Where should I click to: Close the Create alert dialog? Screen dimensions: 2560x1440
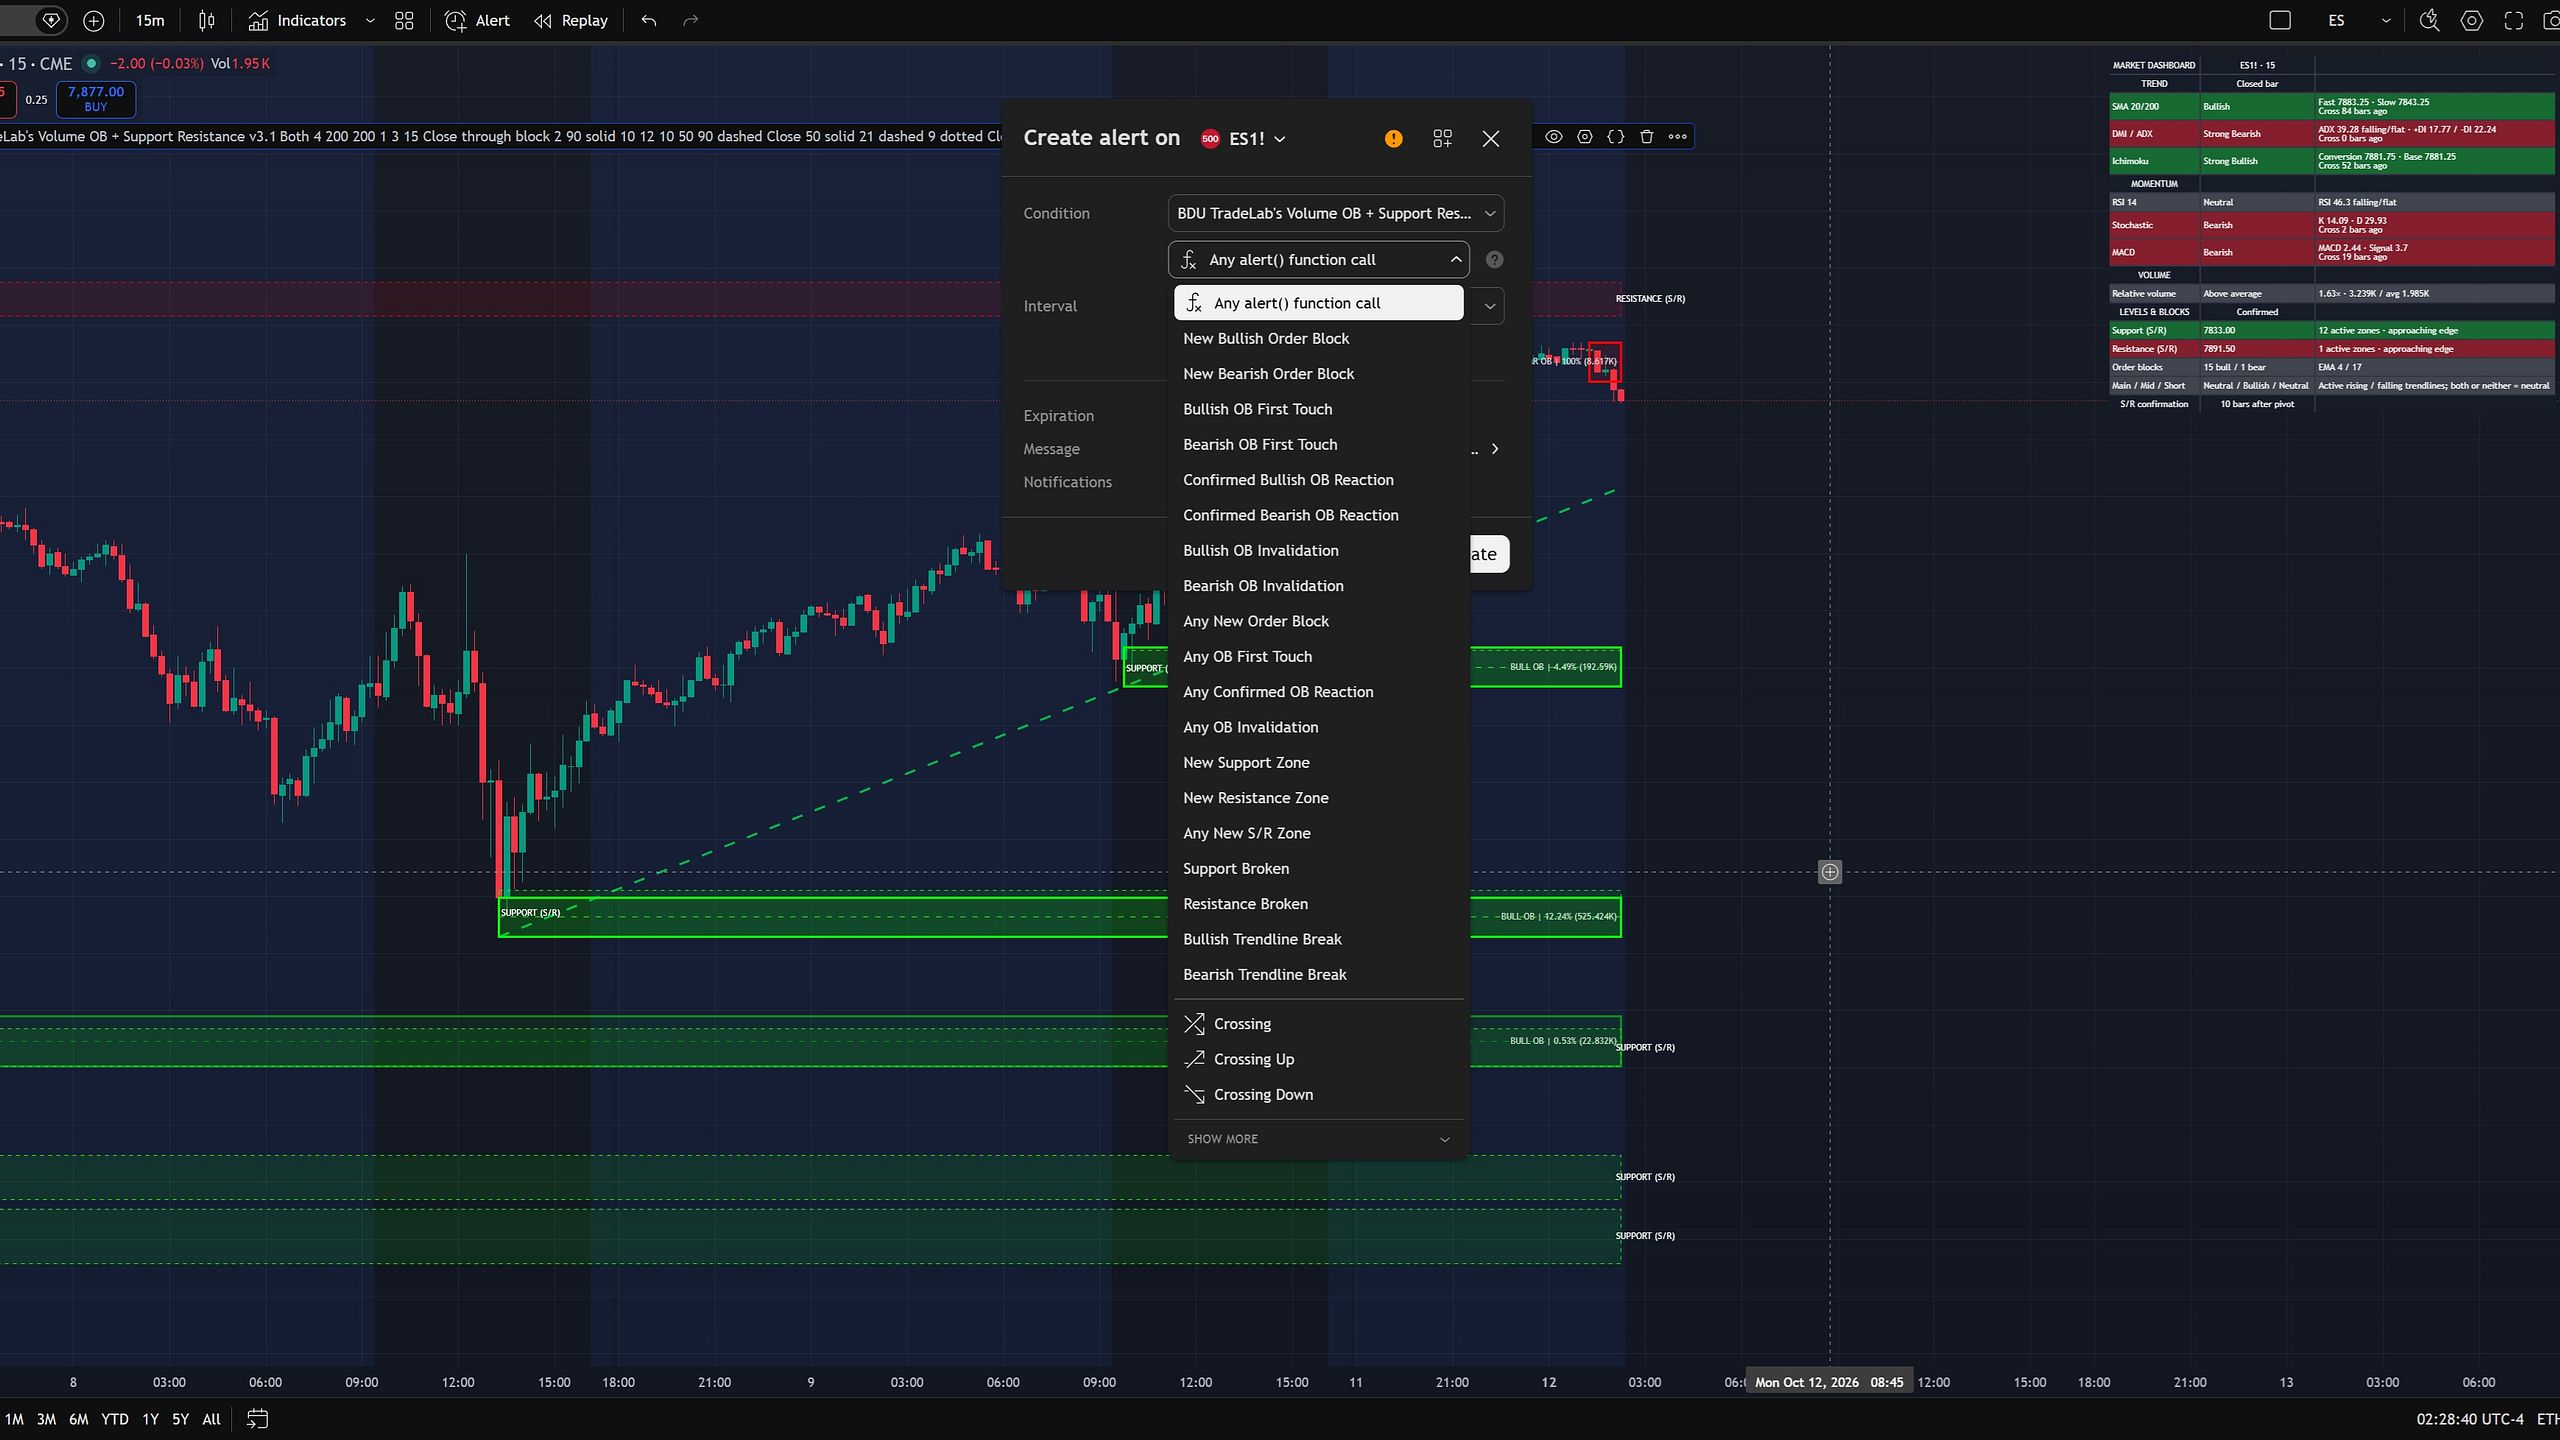1491,138
